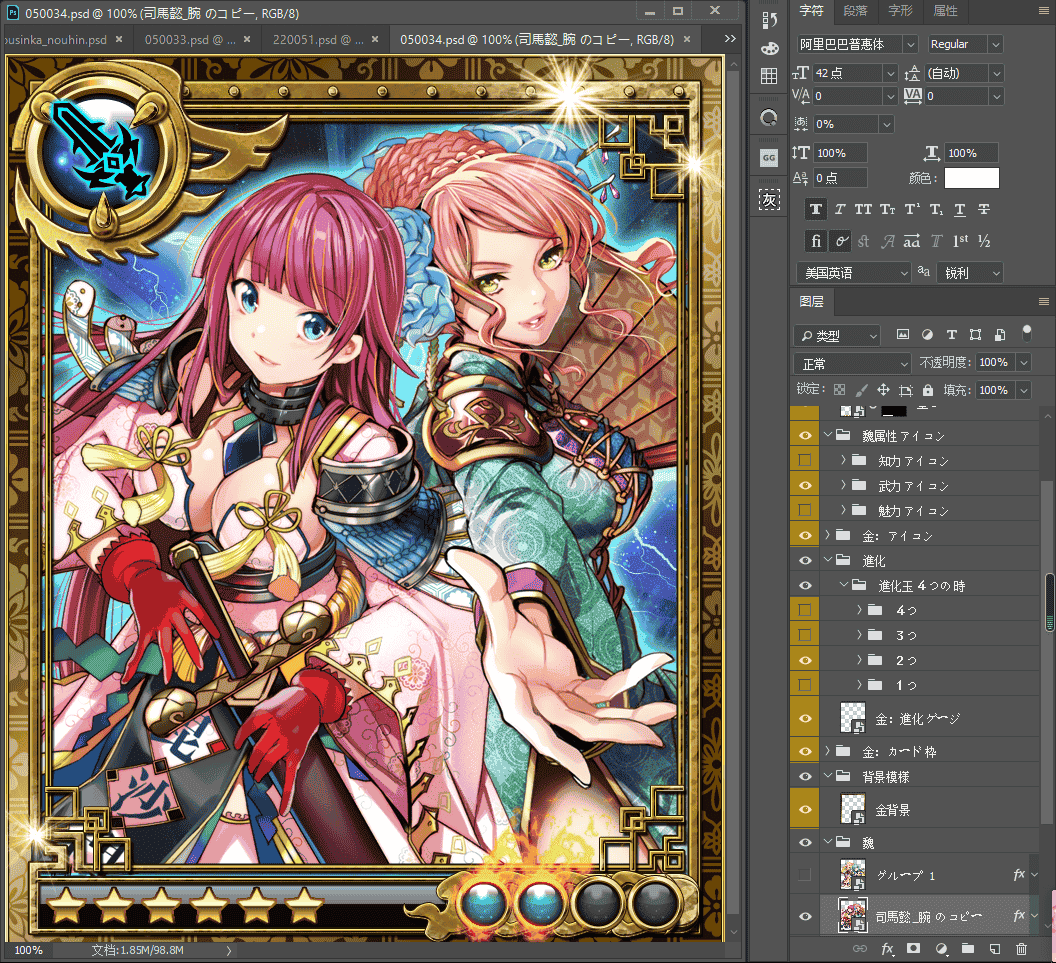Viewport: 1056px width, 963px height.
Task: Hide the 魏属性アイコン layer group
Action: point(805,436)
